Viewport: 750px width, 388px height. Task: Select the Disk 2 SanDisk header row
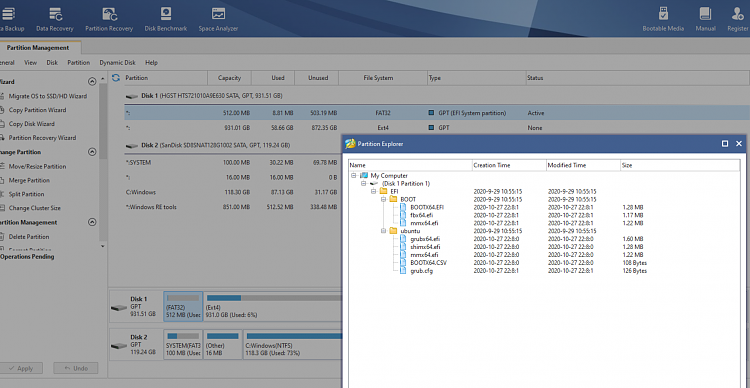[x=232, y=145]
